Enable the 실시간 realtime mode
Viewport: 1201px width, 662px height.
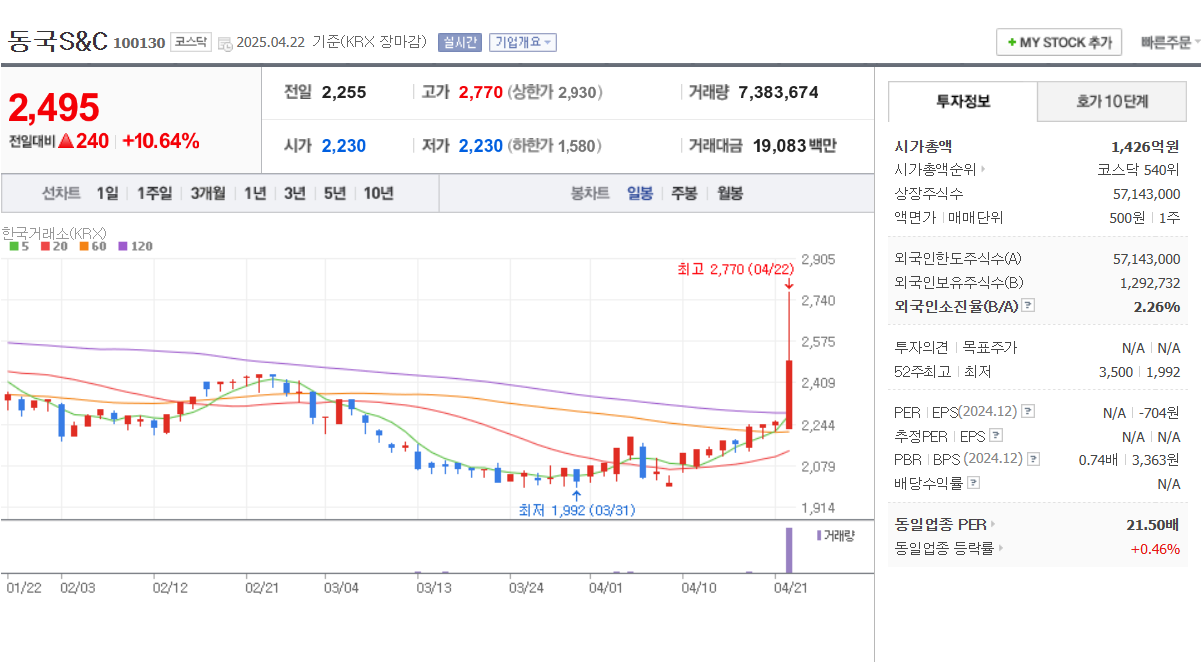tap(455, 41)
